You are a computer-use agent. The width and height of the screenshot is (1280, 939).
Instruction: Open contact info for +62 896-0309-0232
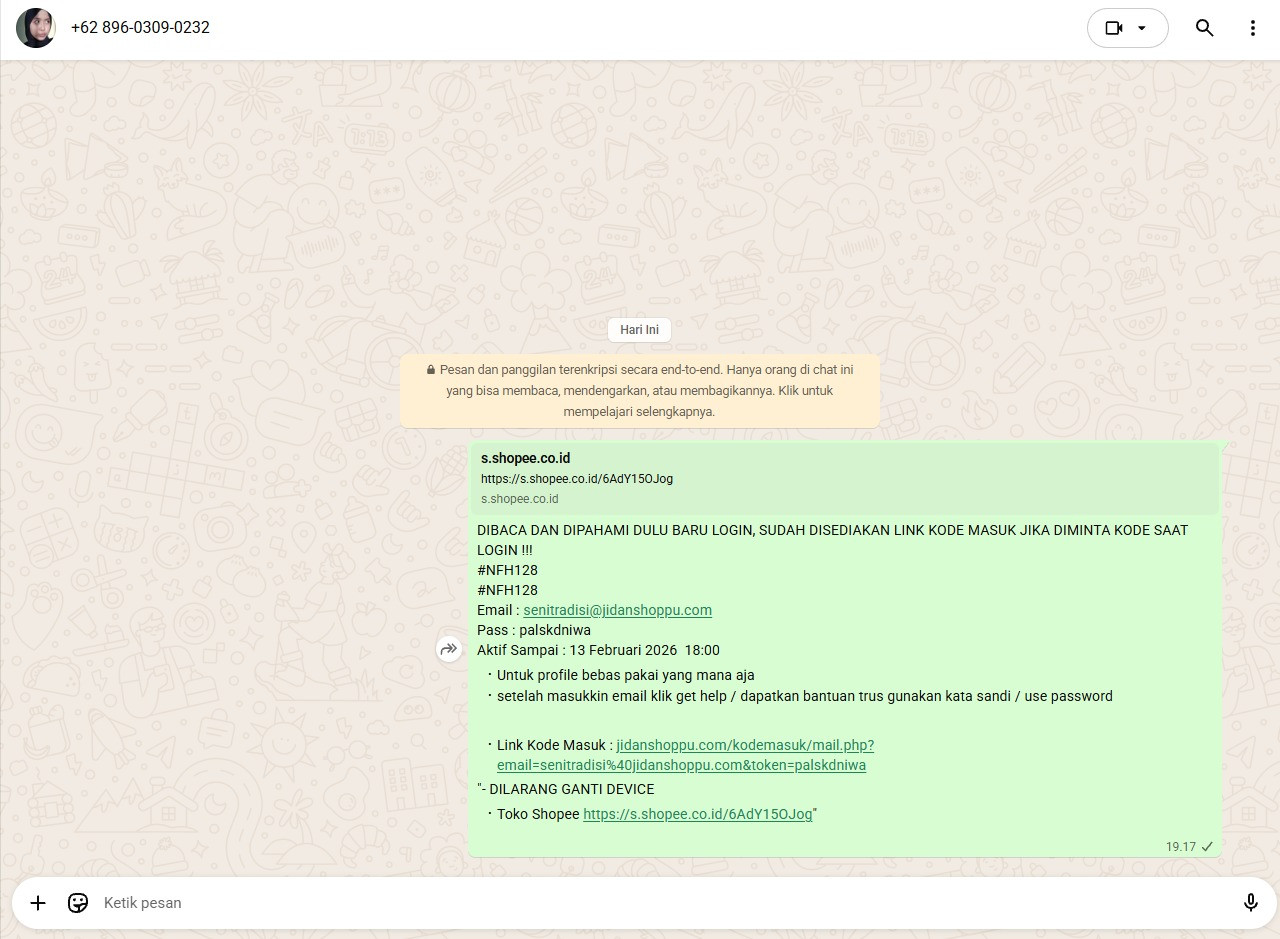tap(140, 28)
